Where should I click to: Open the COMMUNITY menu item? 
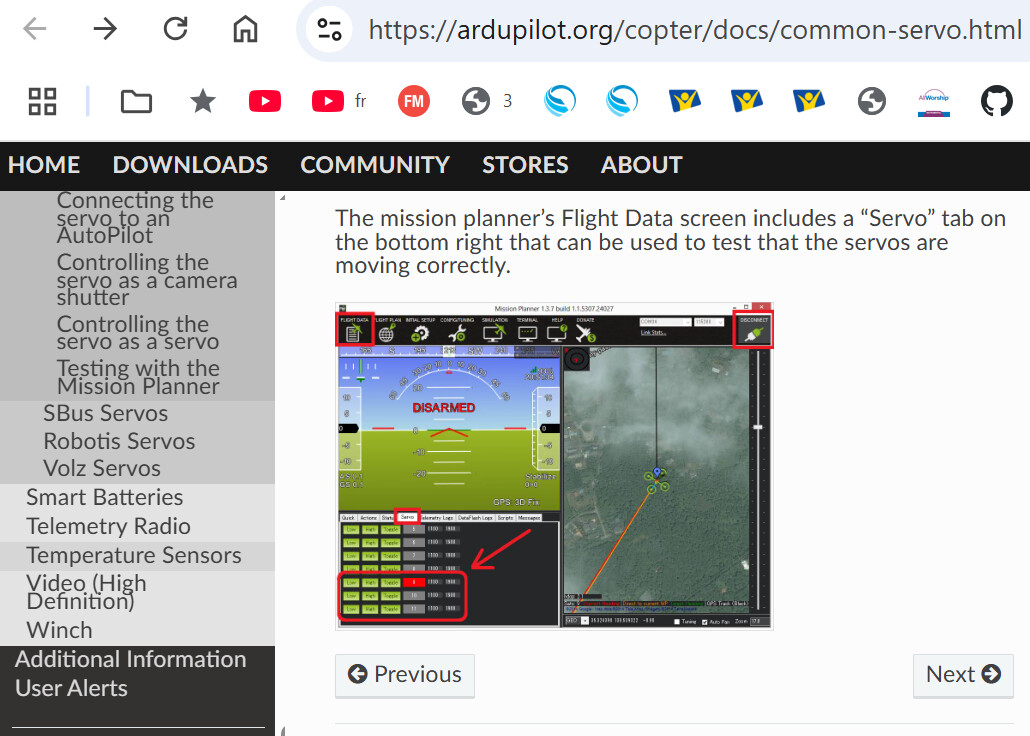pos(375,165)
